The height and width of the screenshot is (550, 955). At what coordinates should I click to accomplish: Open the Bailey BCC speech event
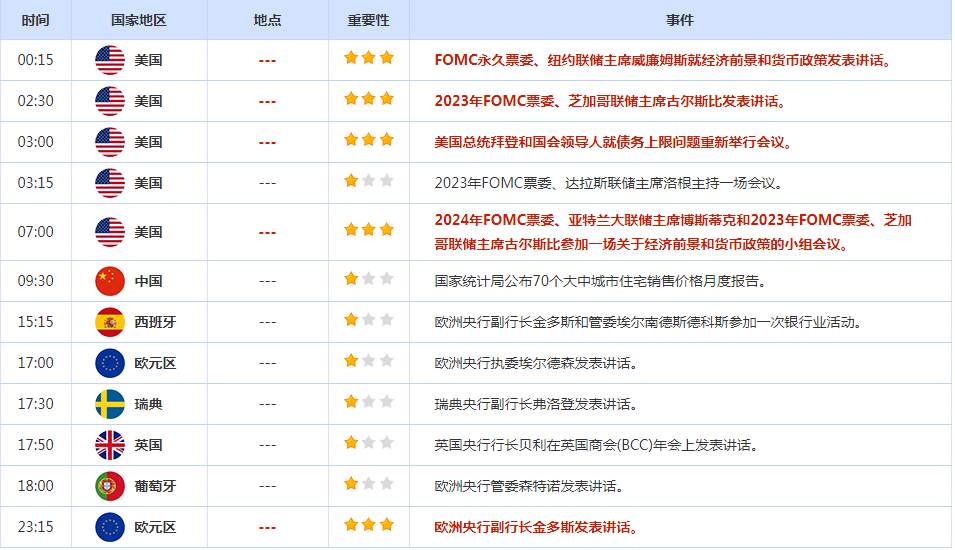(x=596, y=445)
